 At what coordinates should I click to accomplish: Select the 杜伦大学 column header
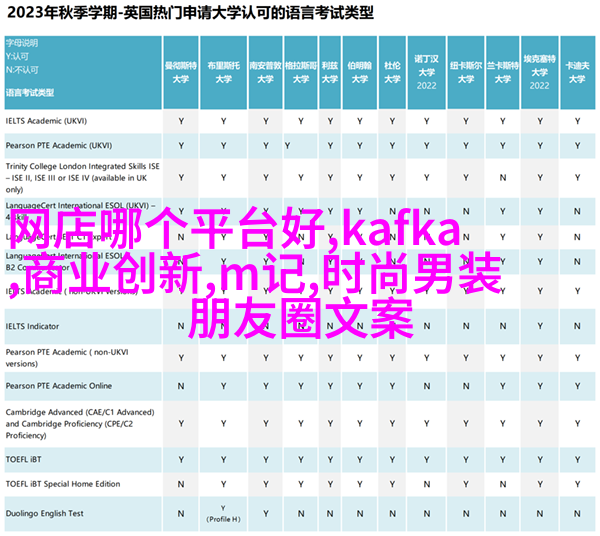(x=392, y=72)
